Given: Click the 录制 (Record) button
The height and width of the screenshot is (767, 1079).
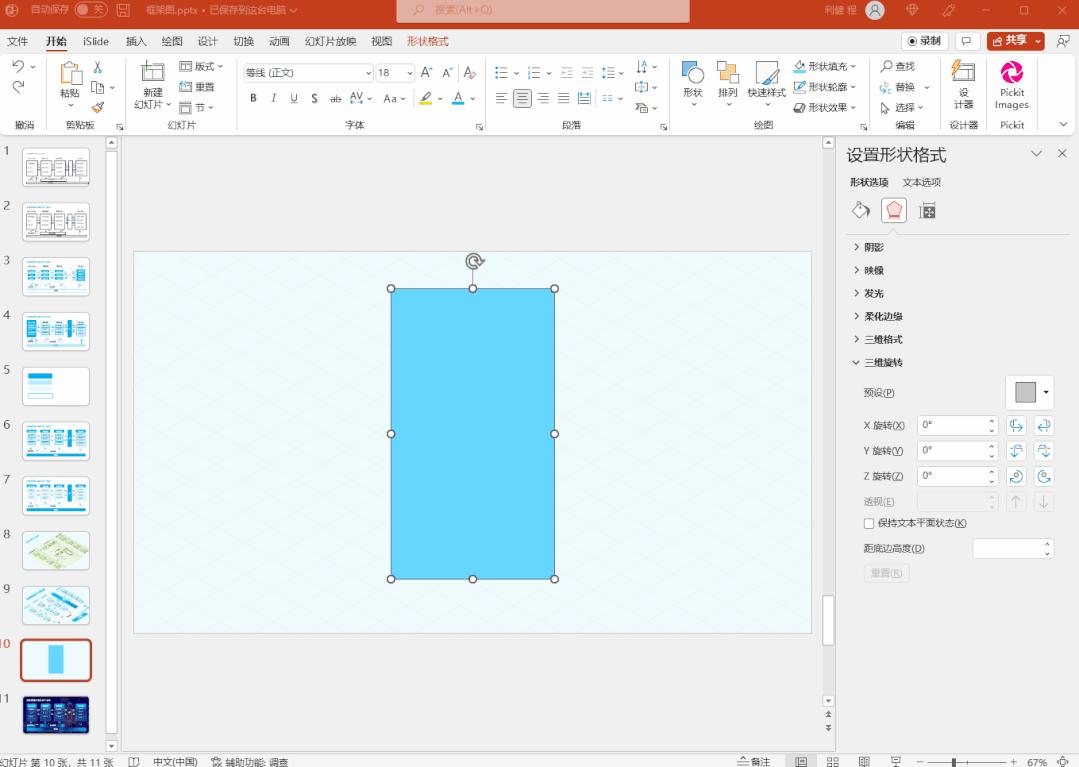Looking at the screenshot, I should 924,41.
